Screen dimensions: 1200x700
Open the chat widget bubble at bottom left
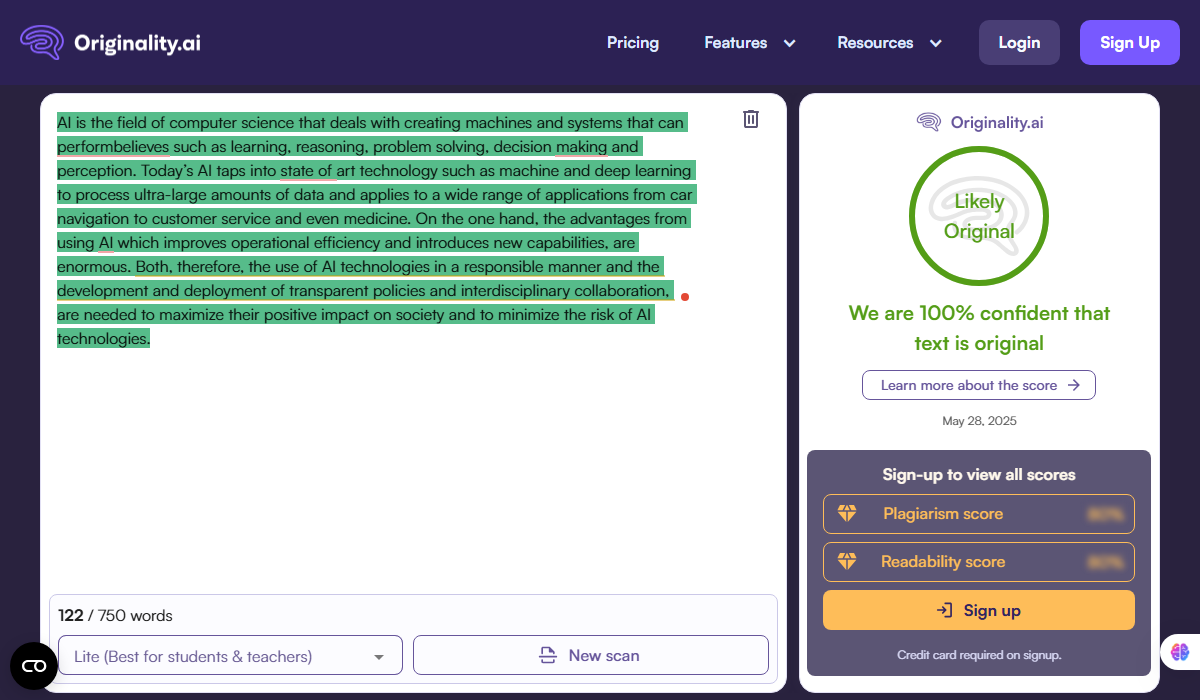(34, 666)
